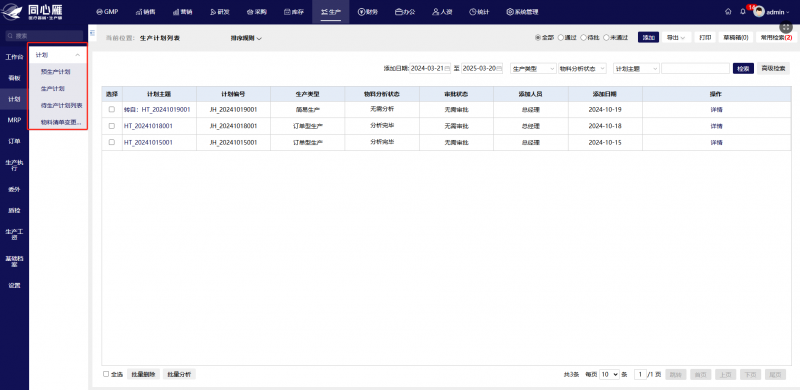Open the 排序规则 dropdown
This screenshot has height=390, width=800.
coord(246,38)
